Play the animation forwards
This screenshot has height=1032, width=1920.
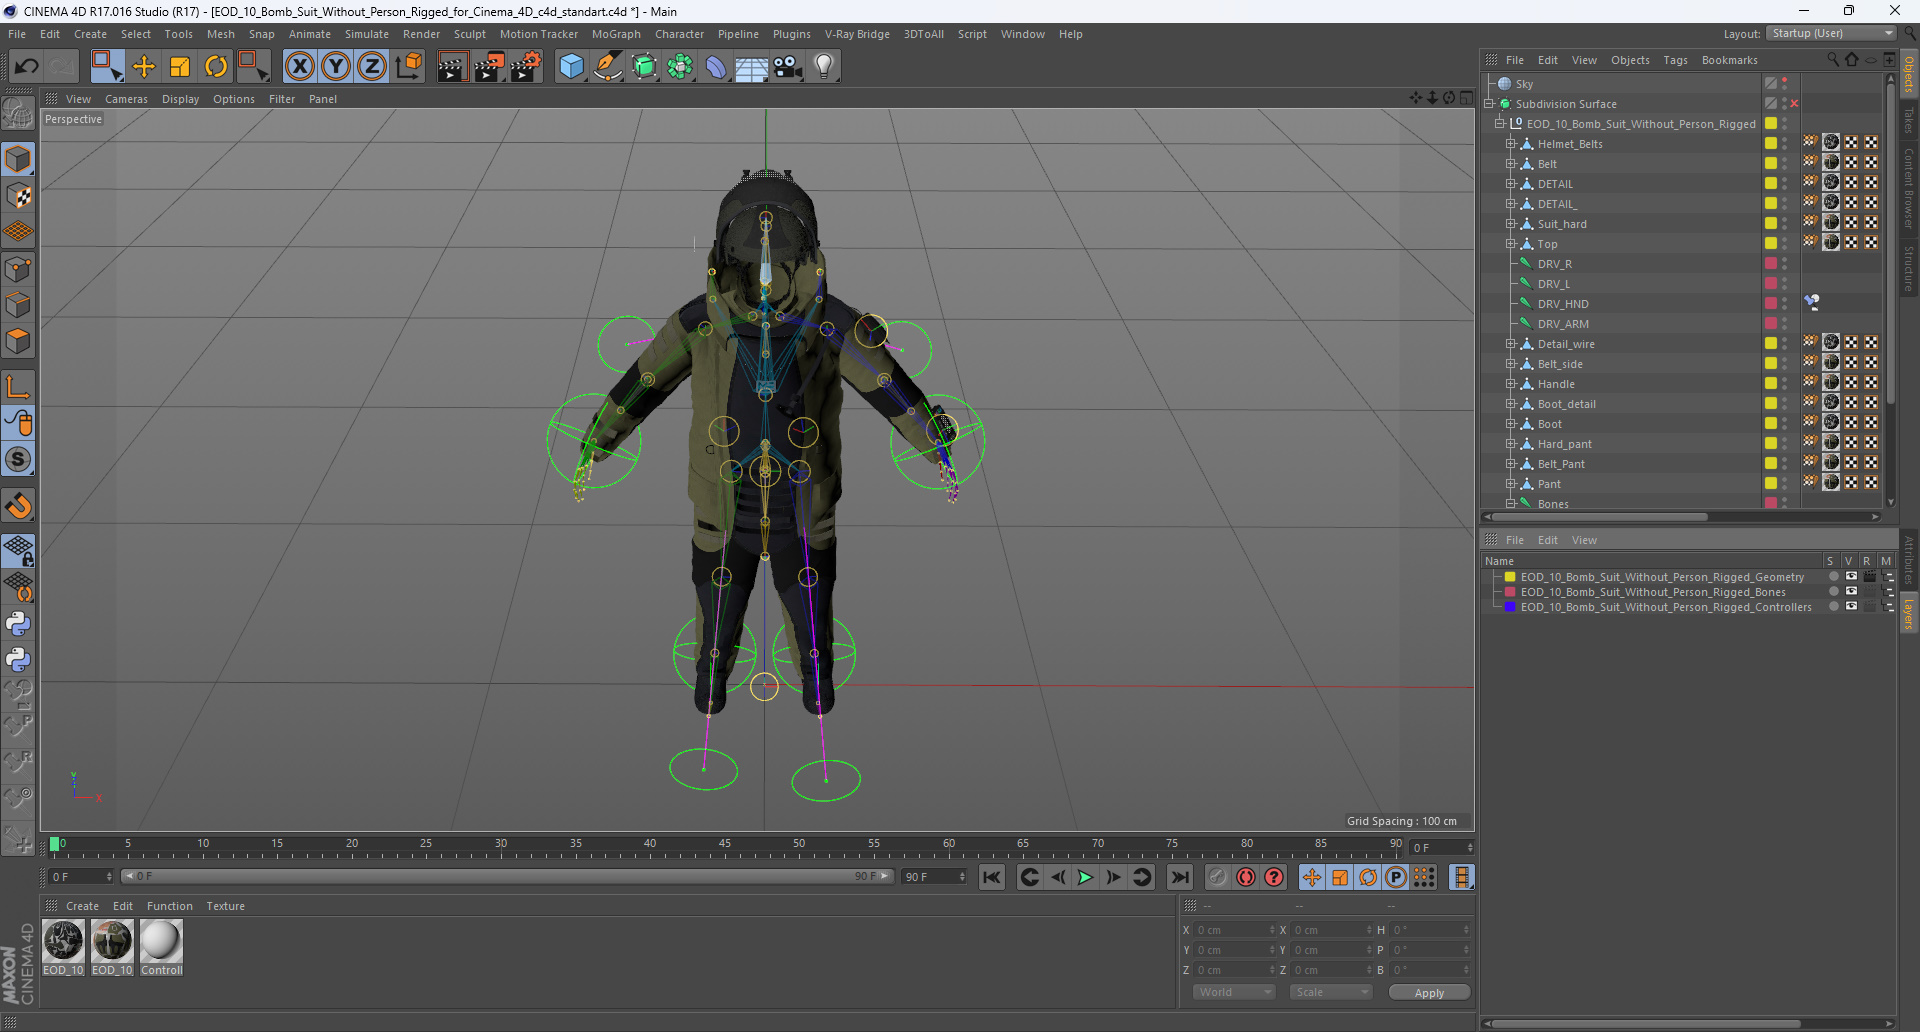1085,877
